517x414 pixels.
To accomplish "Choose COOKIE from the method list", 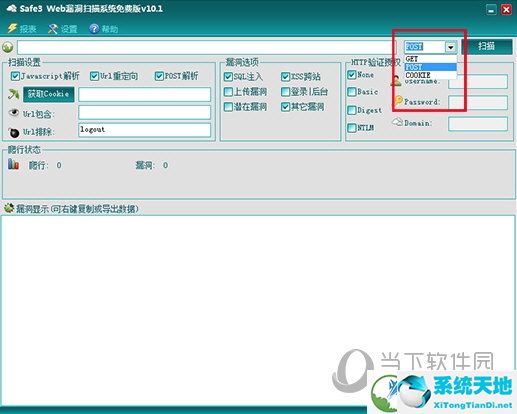I will pyautogui.click(x=430, y=75).
